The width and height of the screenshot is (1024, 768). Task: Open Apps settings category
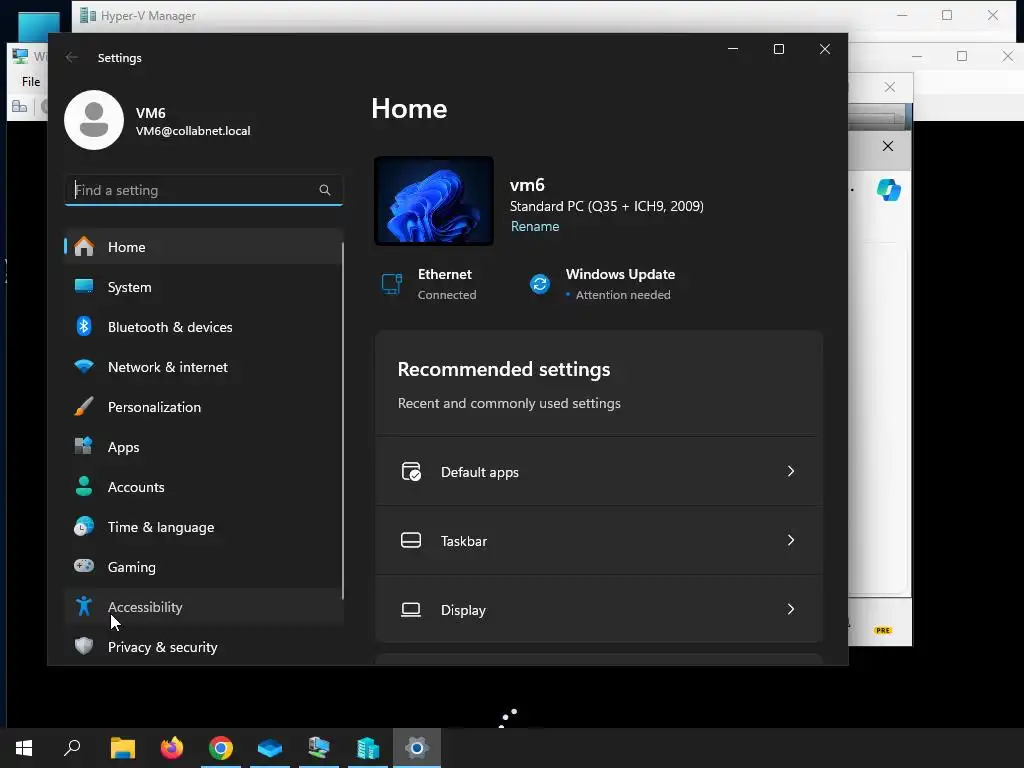pyautogui.click(x=203, y=447)
